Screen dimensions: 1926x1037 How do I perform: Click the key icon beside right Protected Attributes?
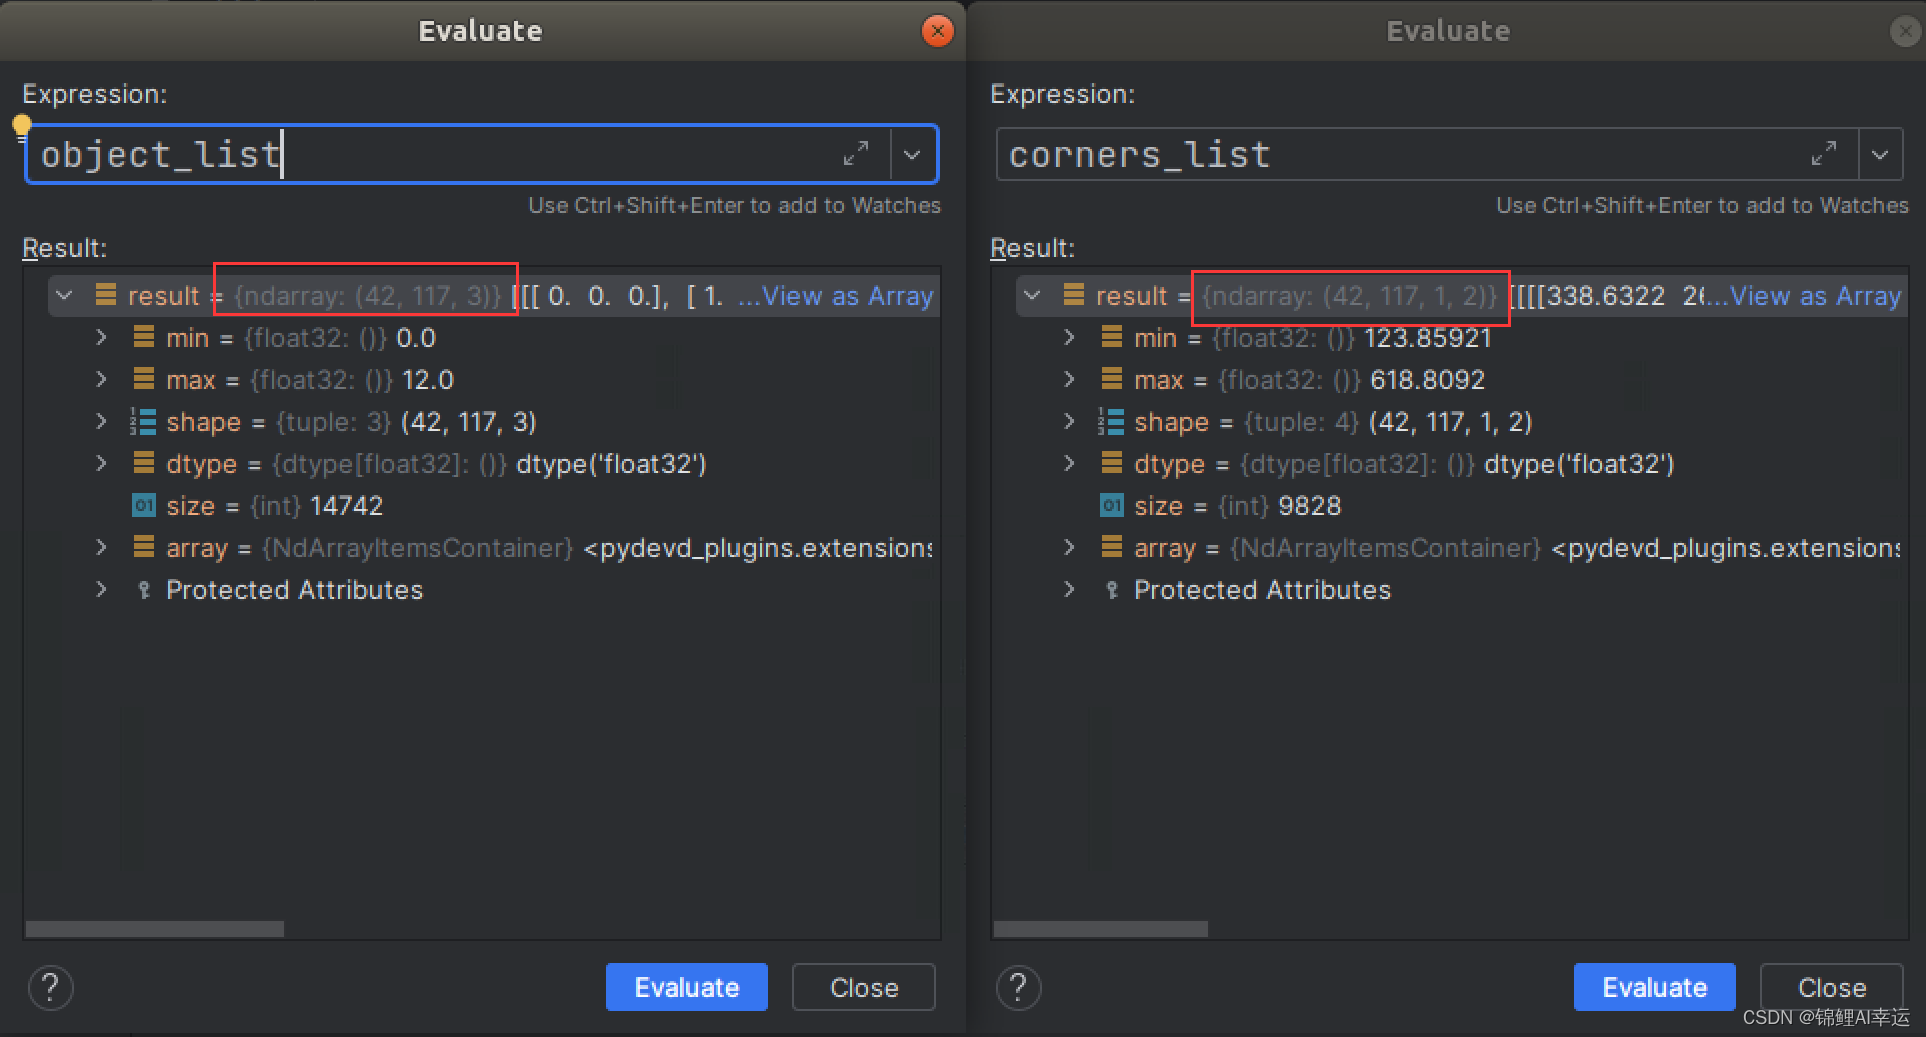click(x=1112, y=590)
